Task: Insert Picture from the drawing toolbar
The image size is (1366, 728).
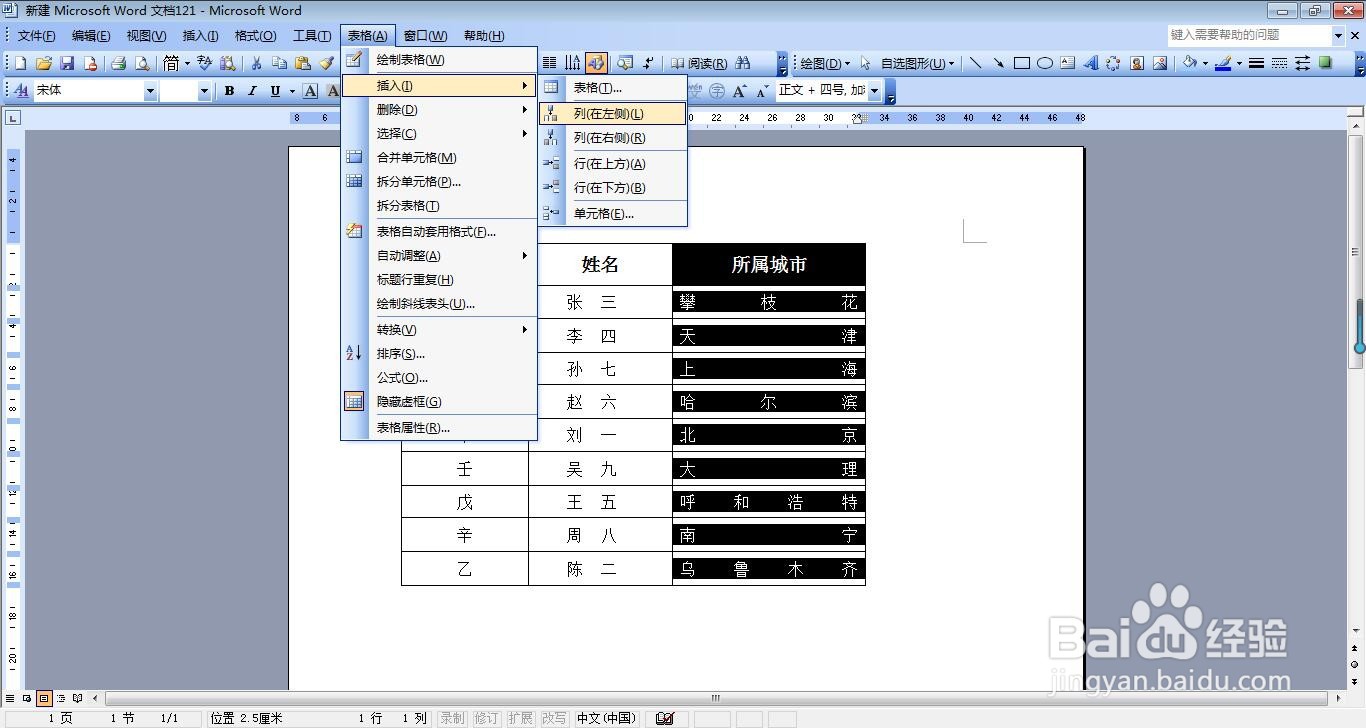Action: (1160, 63)
